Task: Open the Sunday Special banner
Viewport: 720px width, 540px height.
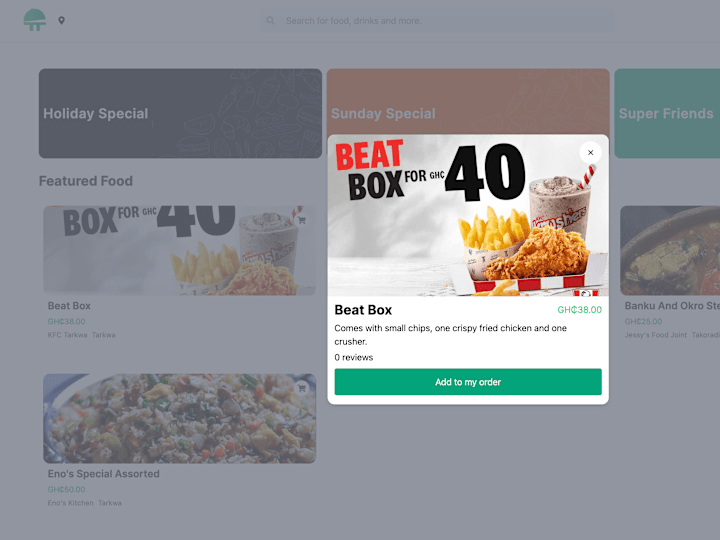Action: click(468, 101)
